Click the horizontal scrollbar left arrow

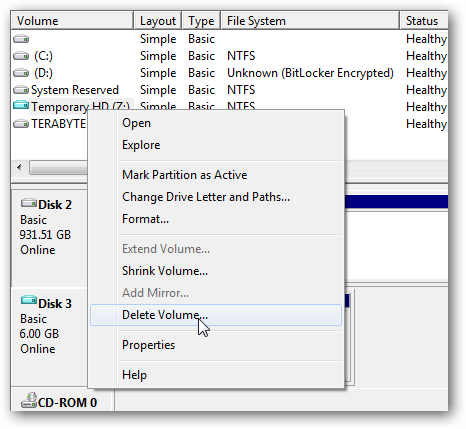point(19,167)
